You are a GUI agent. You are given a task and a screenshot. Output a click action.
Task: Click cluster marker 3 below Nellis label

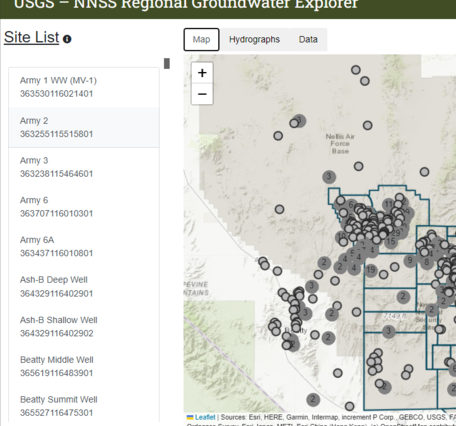click(329, 176)
